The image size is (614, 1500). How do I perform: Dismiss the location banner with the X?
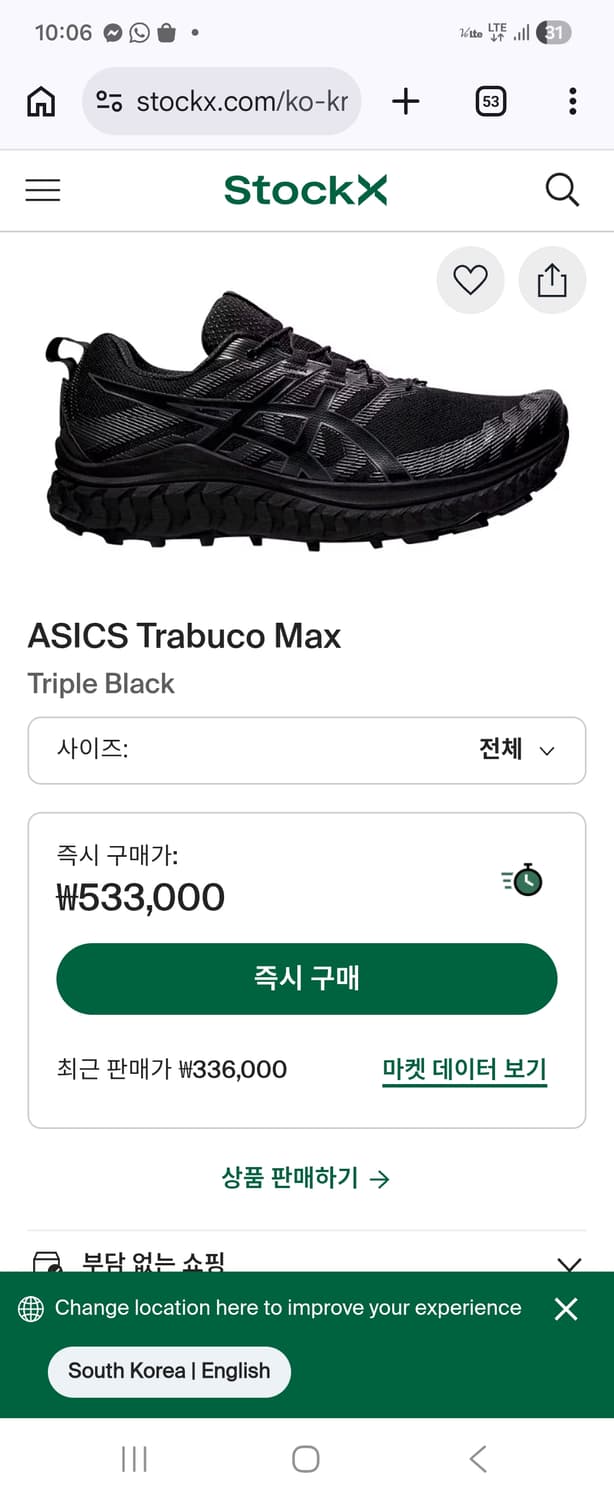pos(566,1308)
